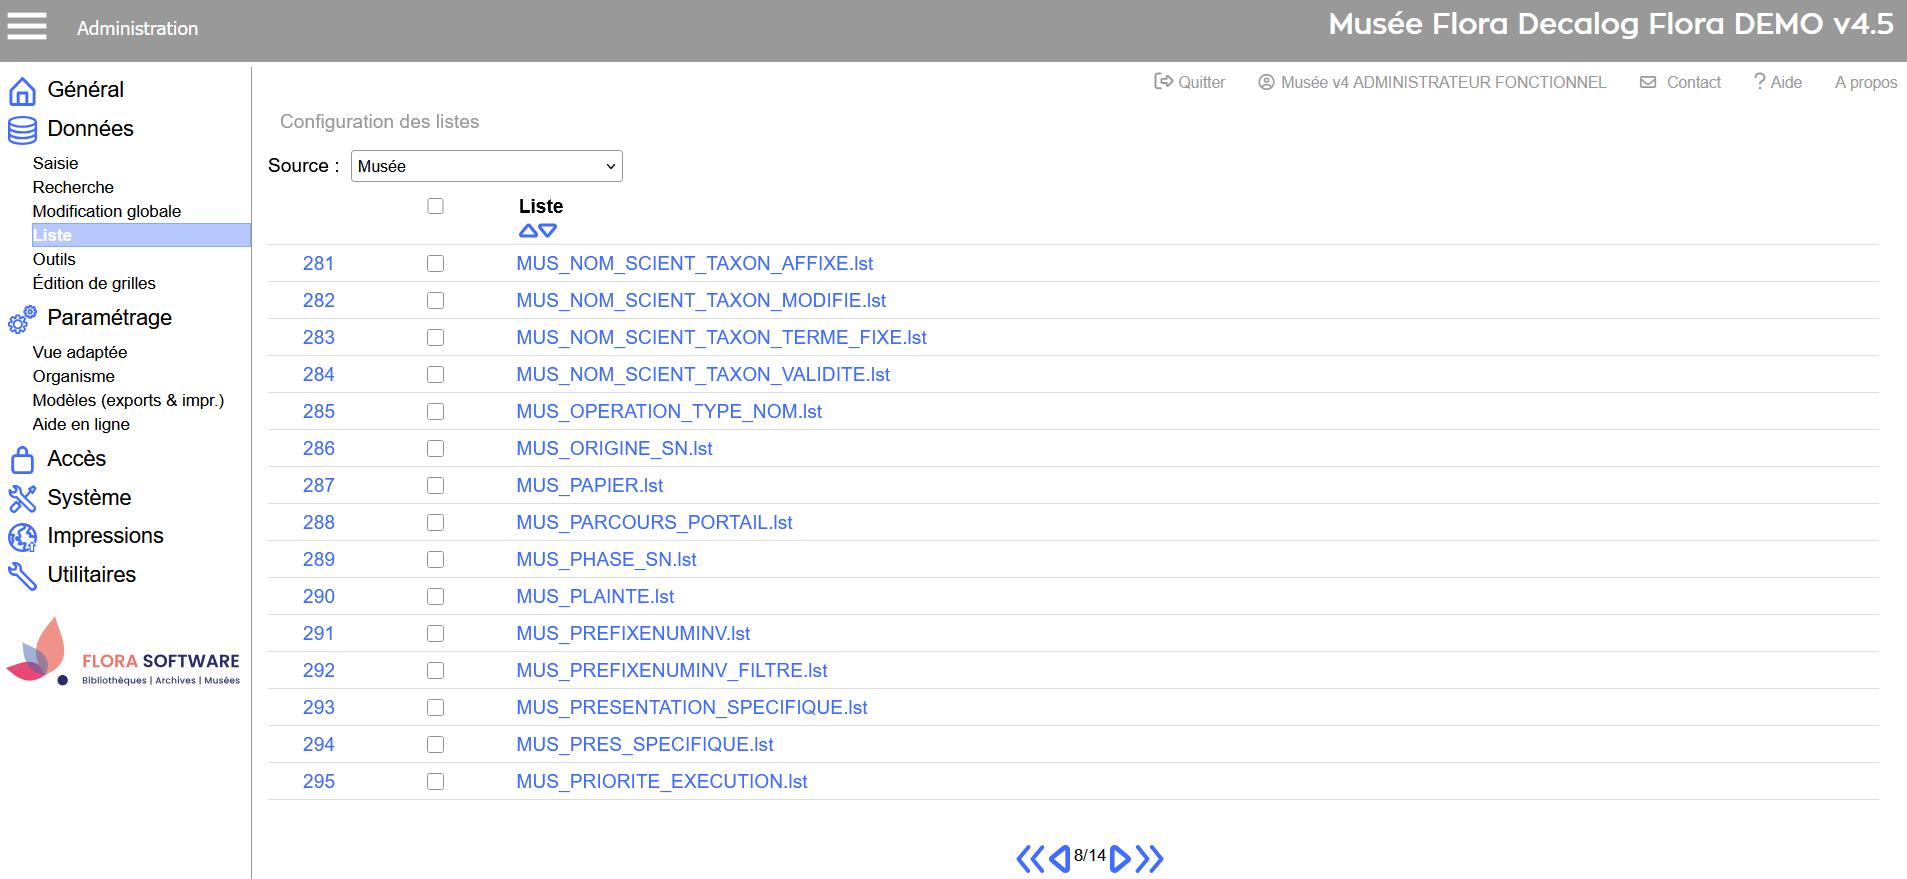This screenshot has height=879, width=1907.
Task: Toggle the select-all checkbox in header
Action: [x=435, y=206]
